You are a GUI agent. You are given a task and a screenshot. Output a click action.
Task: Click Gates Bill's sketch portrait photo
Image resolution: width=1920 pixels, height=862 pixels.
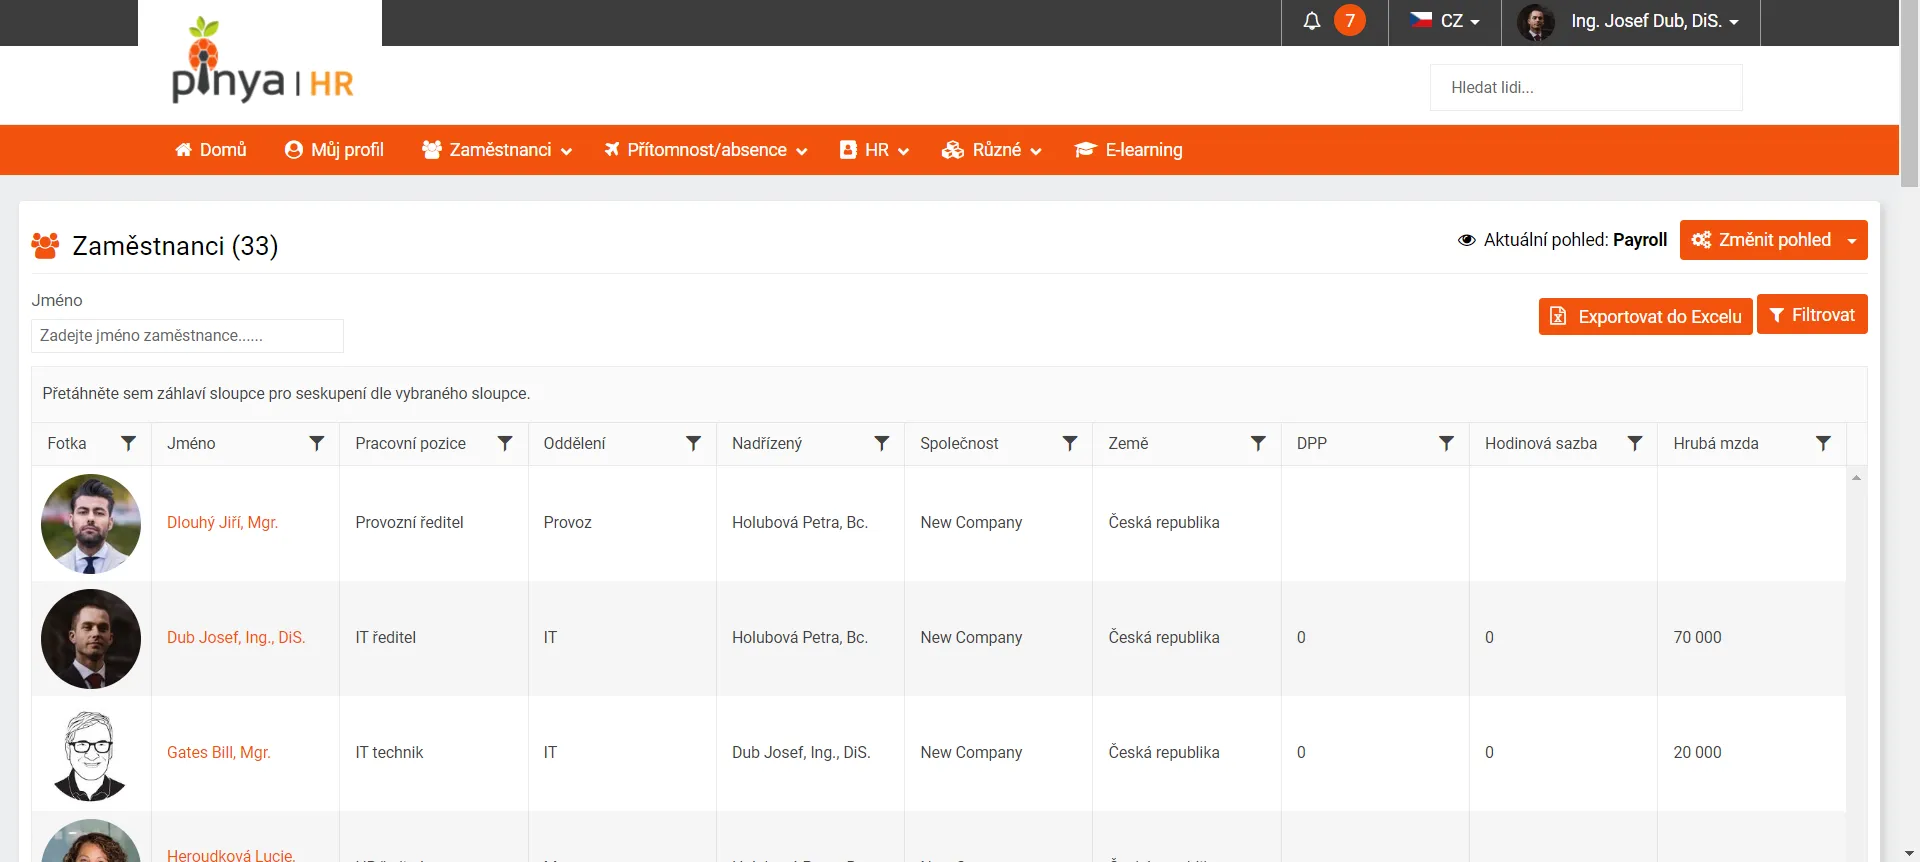pyautogui.click(x=91, y=755)
